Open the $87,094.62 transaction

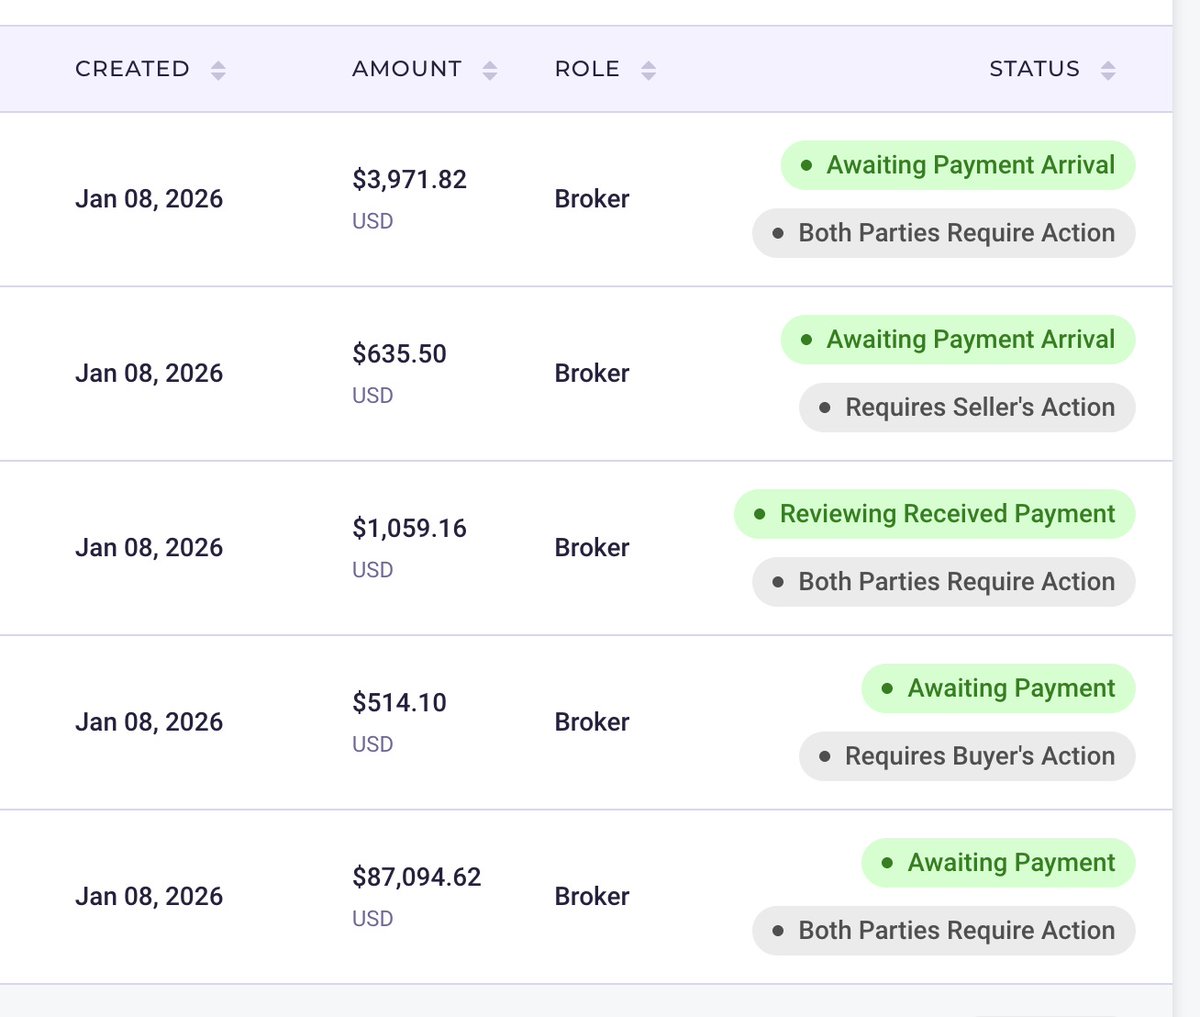coord(586,897)
